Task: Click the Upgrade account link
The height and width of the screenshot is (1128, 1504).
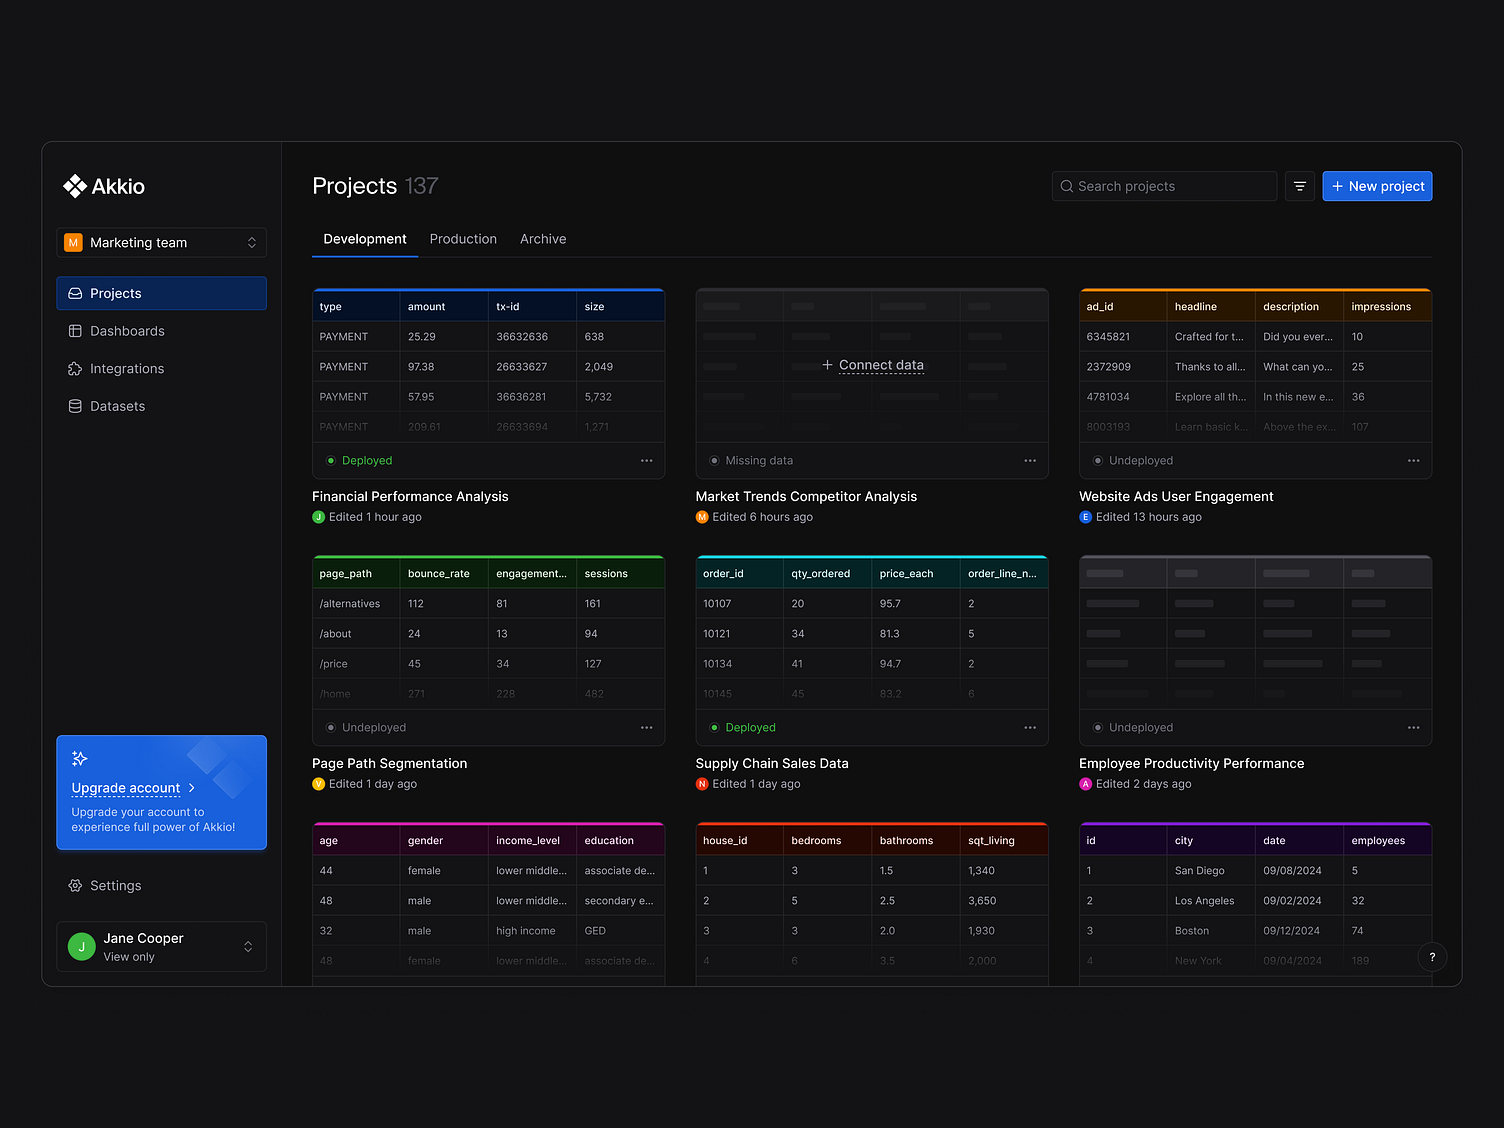Action: 126,788
